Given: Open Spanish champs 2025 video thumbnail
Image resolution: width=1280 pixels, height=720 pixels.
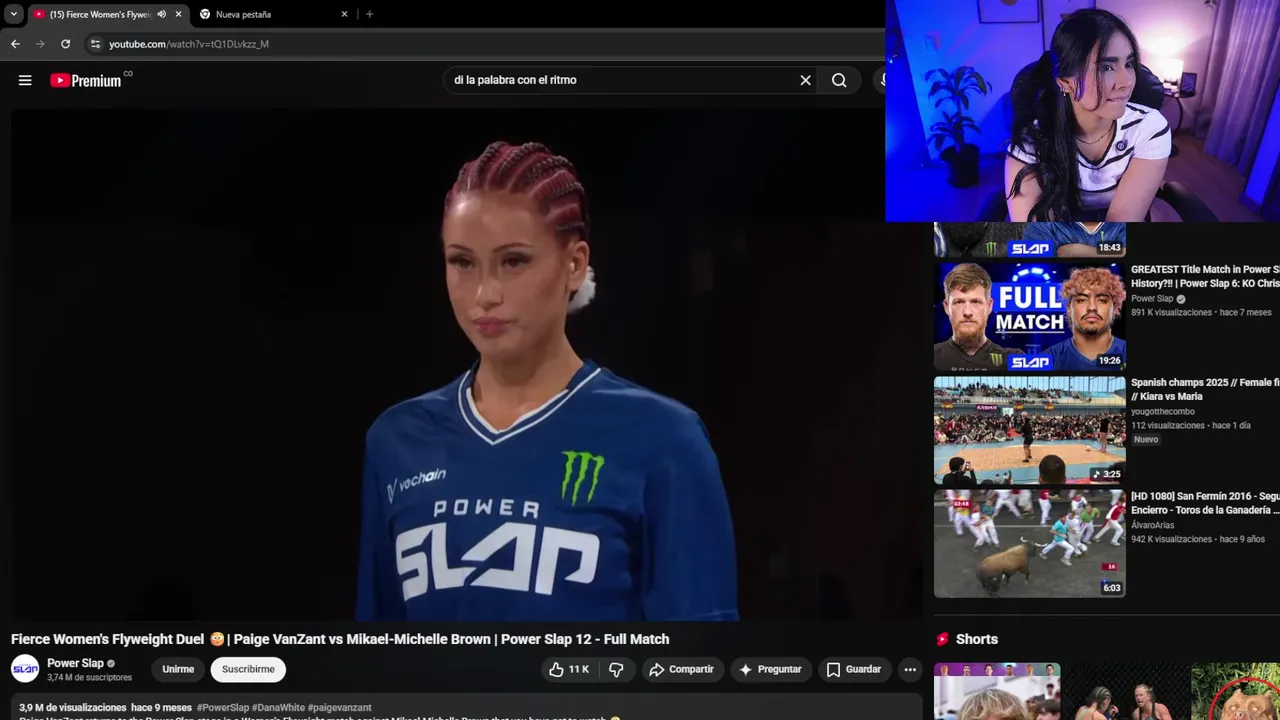Looking at the screenshot, I should click(x=1029, y=430).
